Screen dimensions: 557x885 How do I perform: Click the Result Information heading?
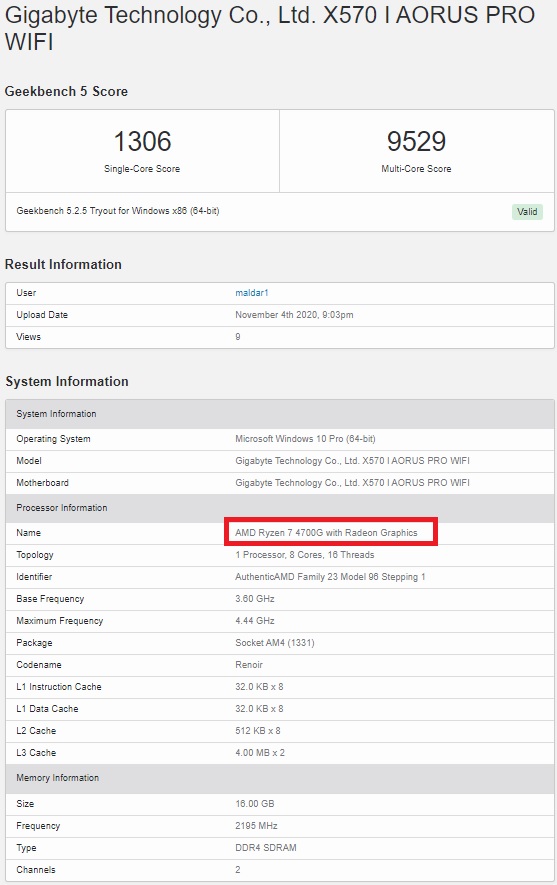tap(63, 264)
